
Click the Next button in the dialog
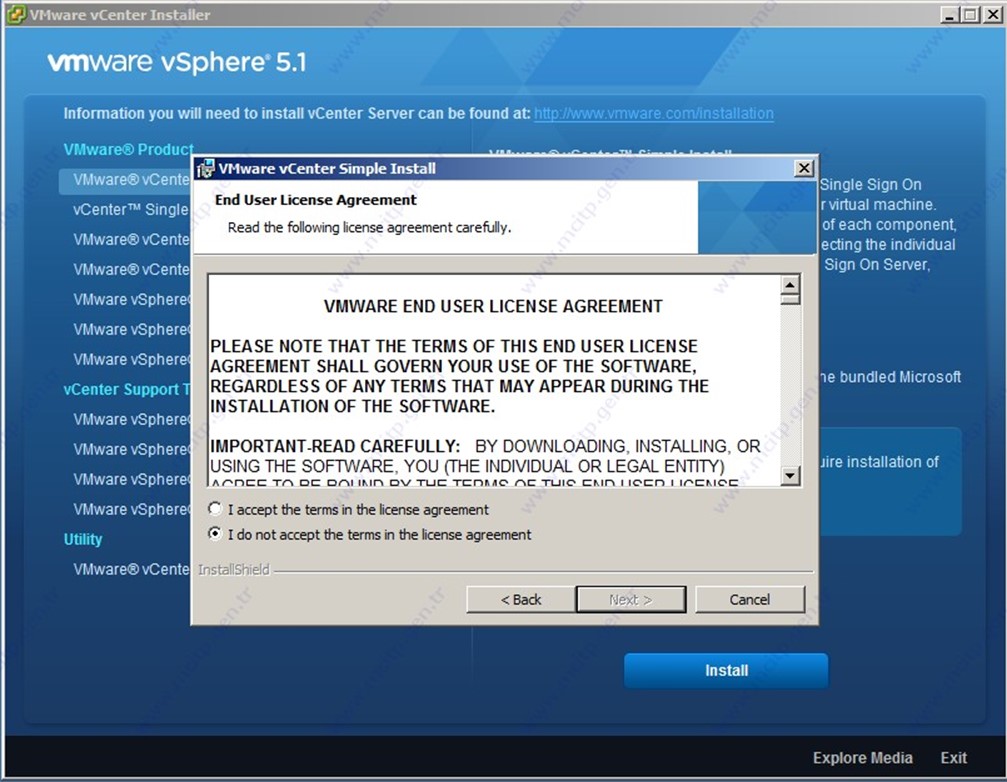[631, 600]
